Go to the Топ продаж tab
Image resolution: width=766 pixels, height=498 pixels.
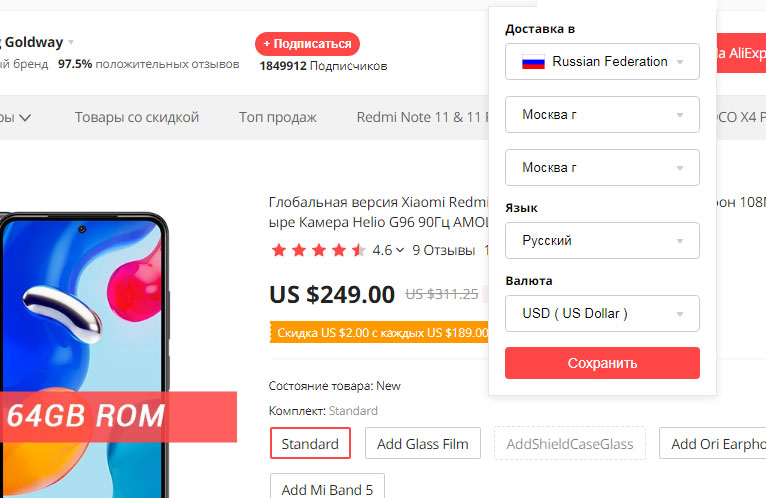[278, 117]
